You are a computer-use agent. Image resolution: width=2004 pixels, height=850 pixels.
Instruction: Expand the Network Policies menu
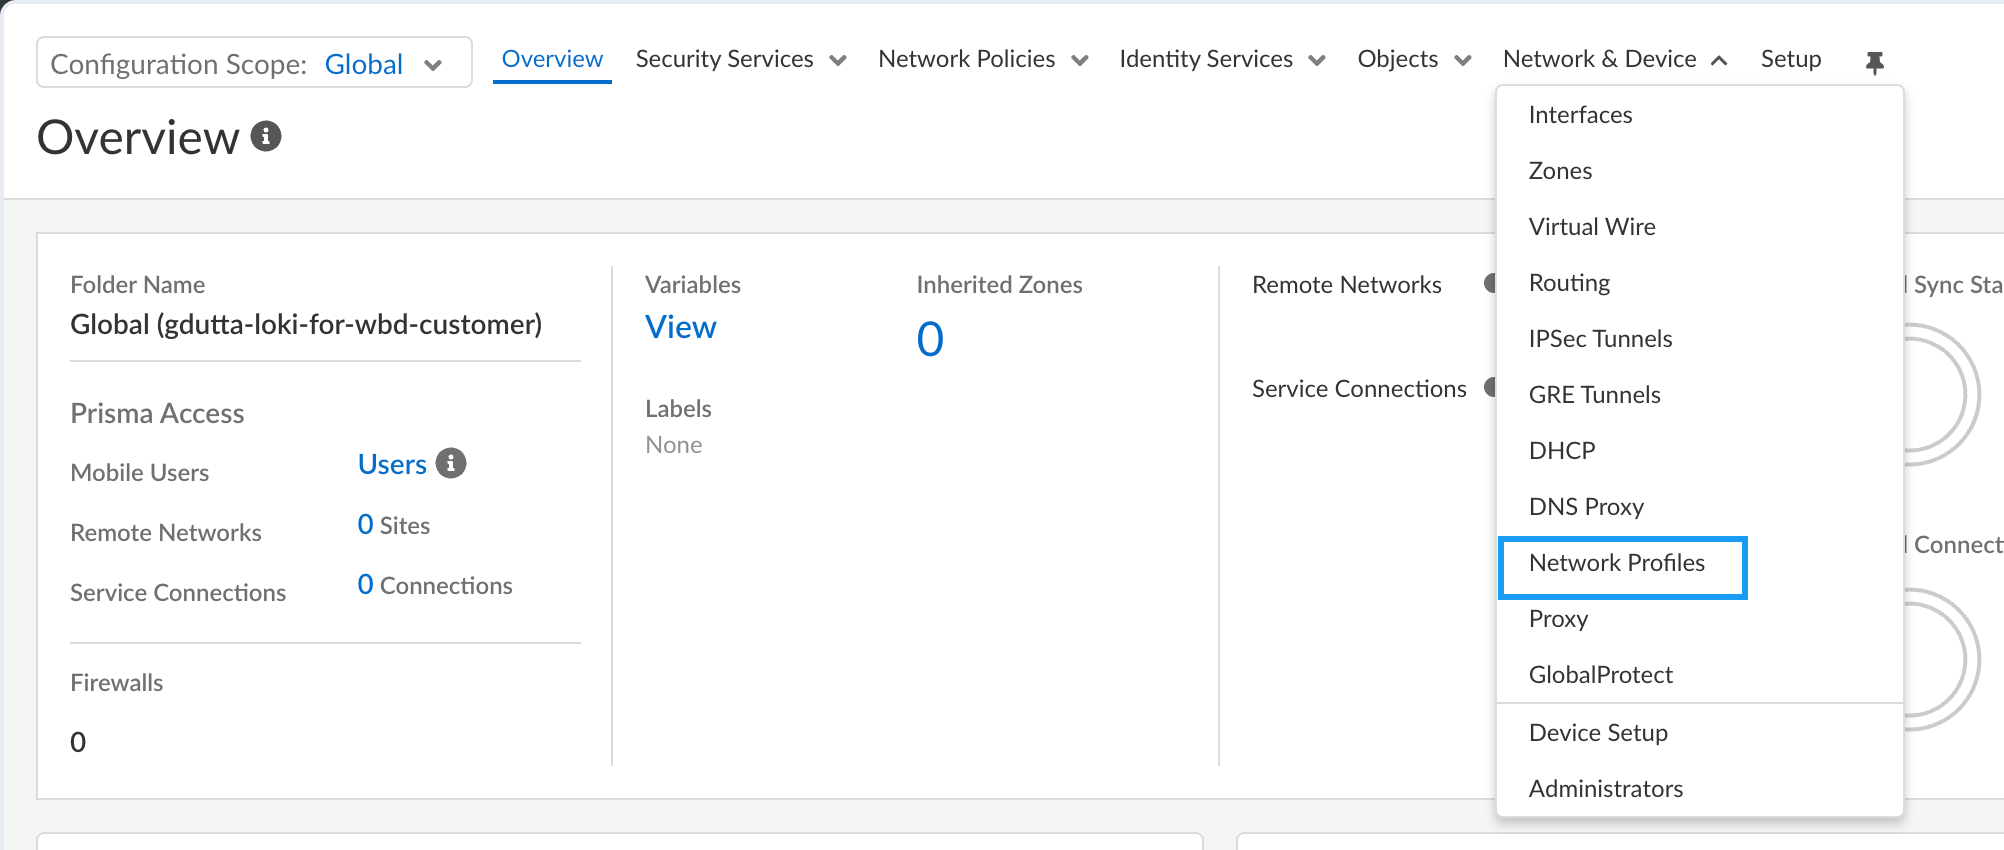[x=983, y=59]
